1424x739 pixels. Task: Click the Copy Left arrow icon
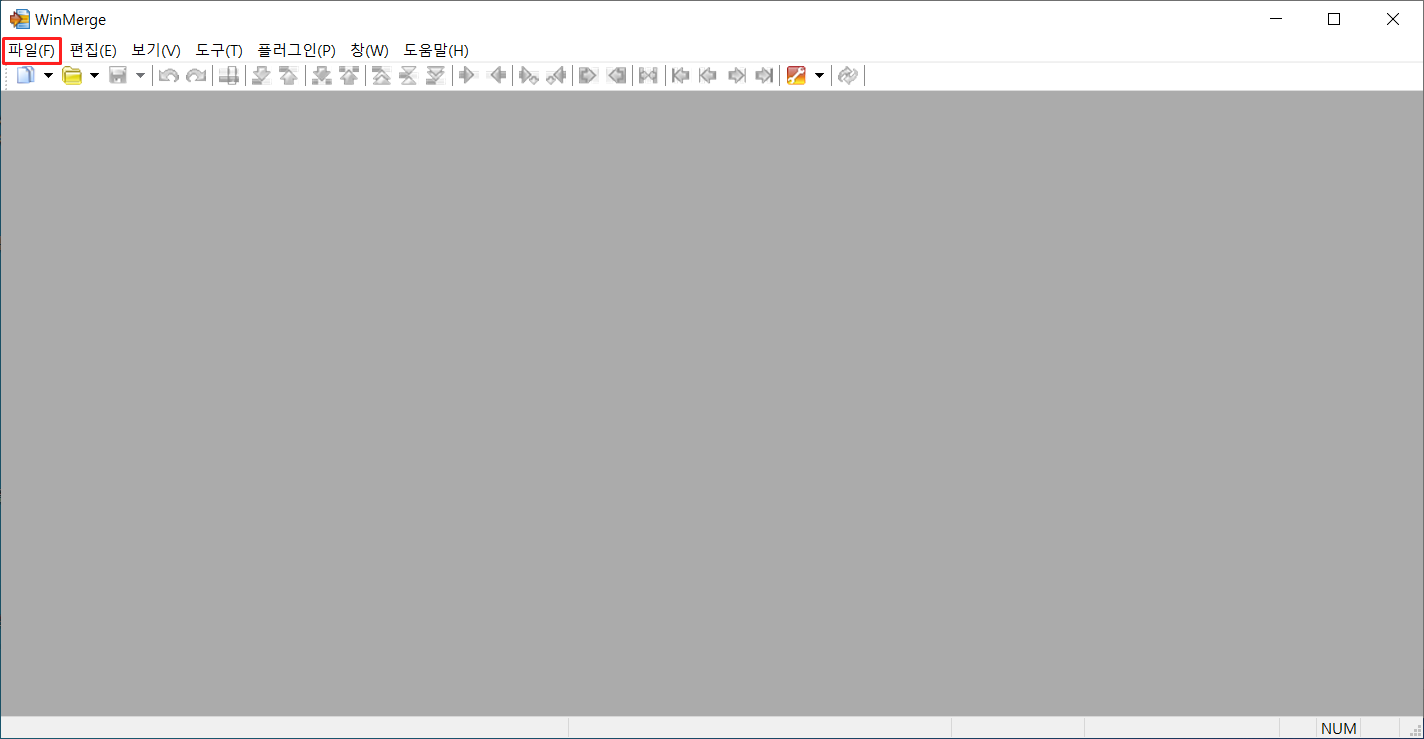(496, 75)
